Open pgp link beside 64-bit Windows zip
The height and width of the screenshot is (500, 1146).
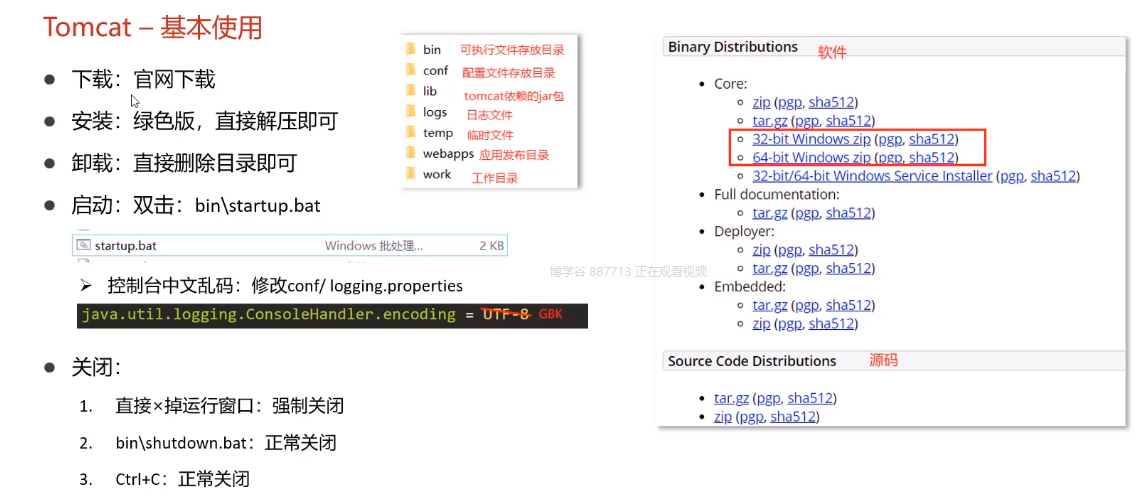(x=890, y=157)
